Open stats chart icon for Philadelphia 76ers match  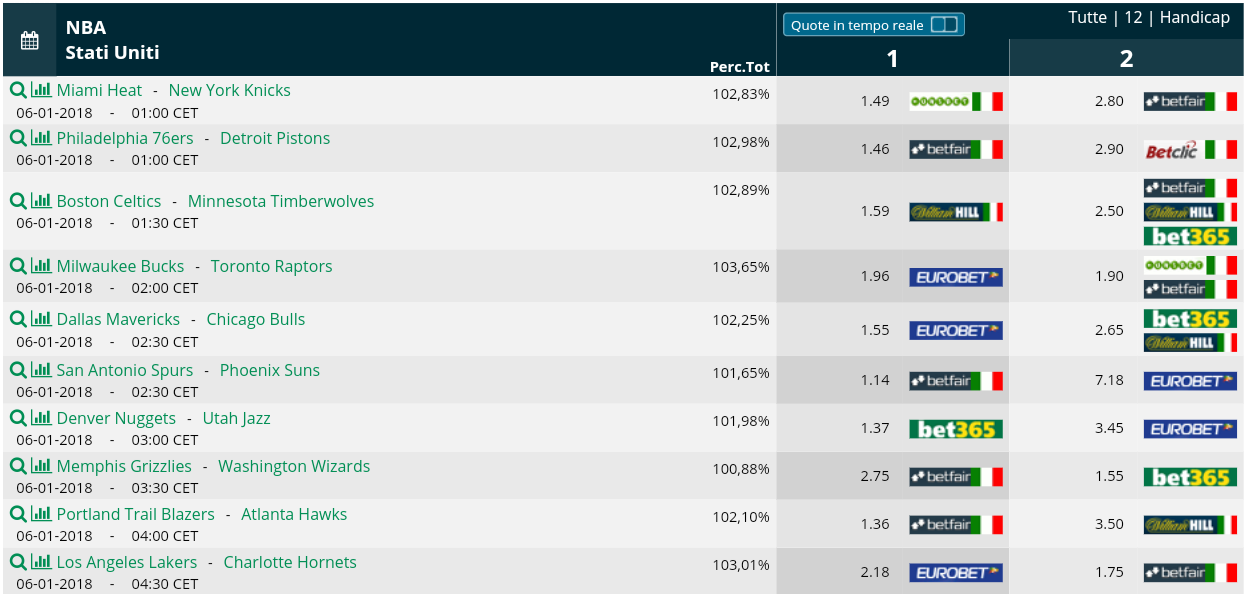pyautogui.click(x=41, y=137)
